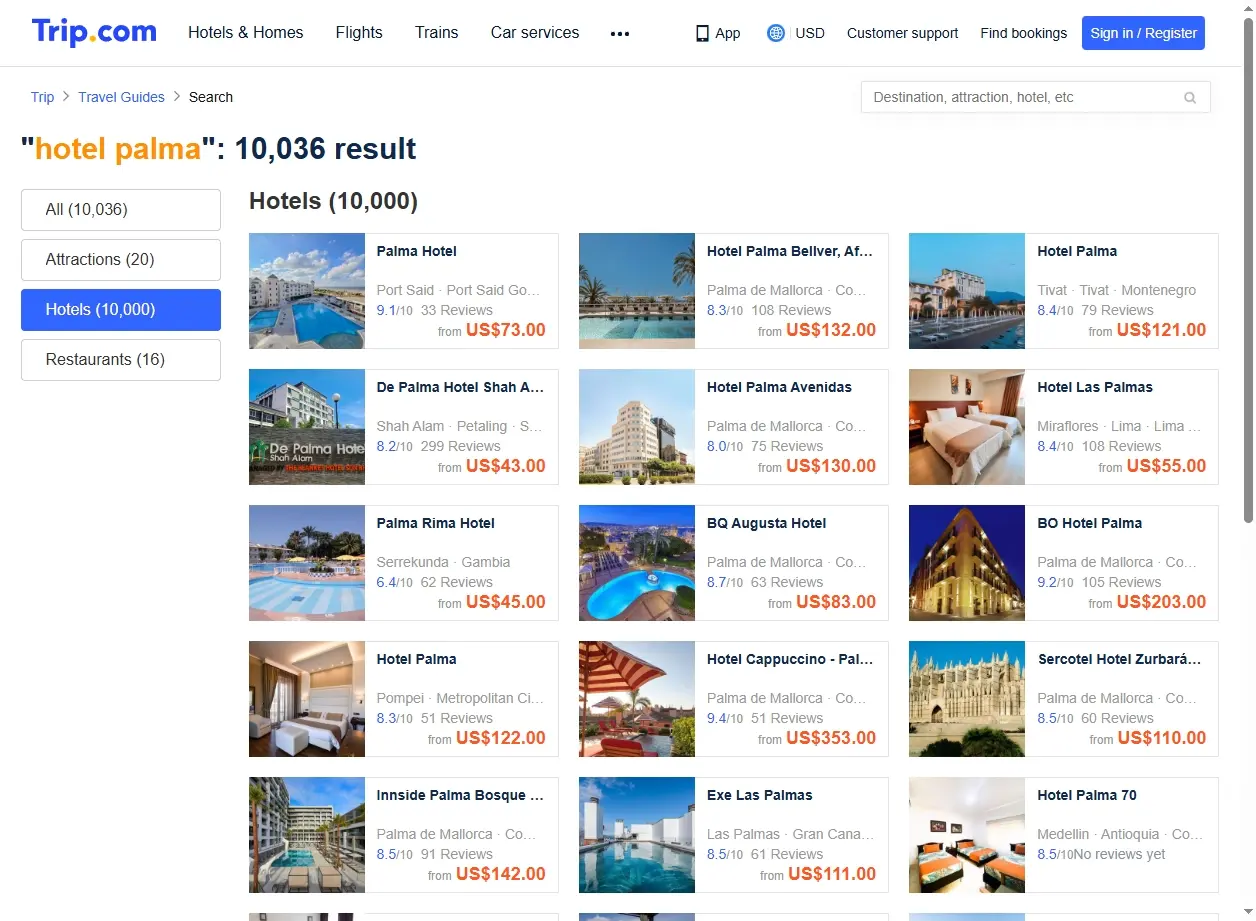Open Hotel Palma 70 thumbnail
The width and height of the screenshot is (1256, 921).
[x=967, y=835]
